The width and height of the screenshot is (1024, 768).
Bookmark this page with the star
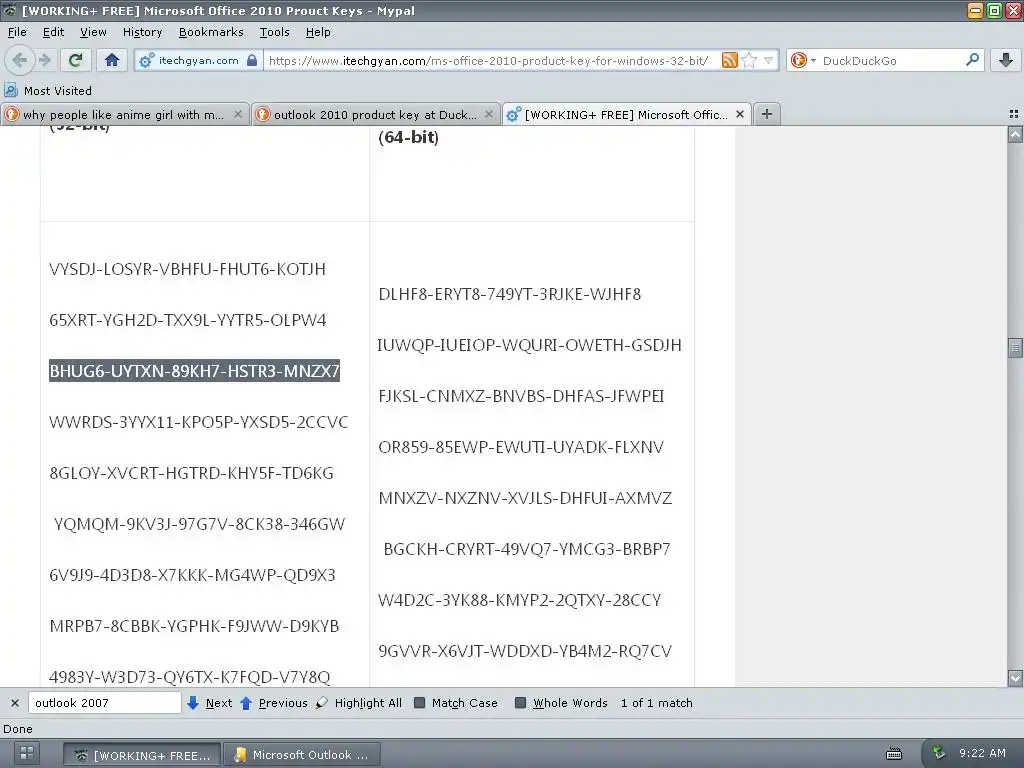[749, 60]
